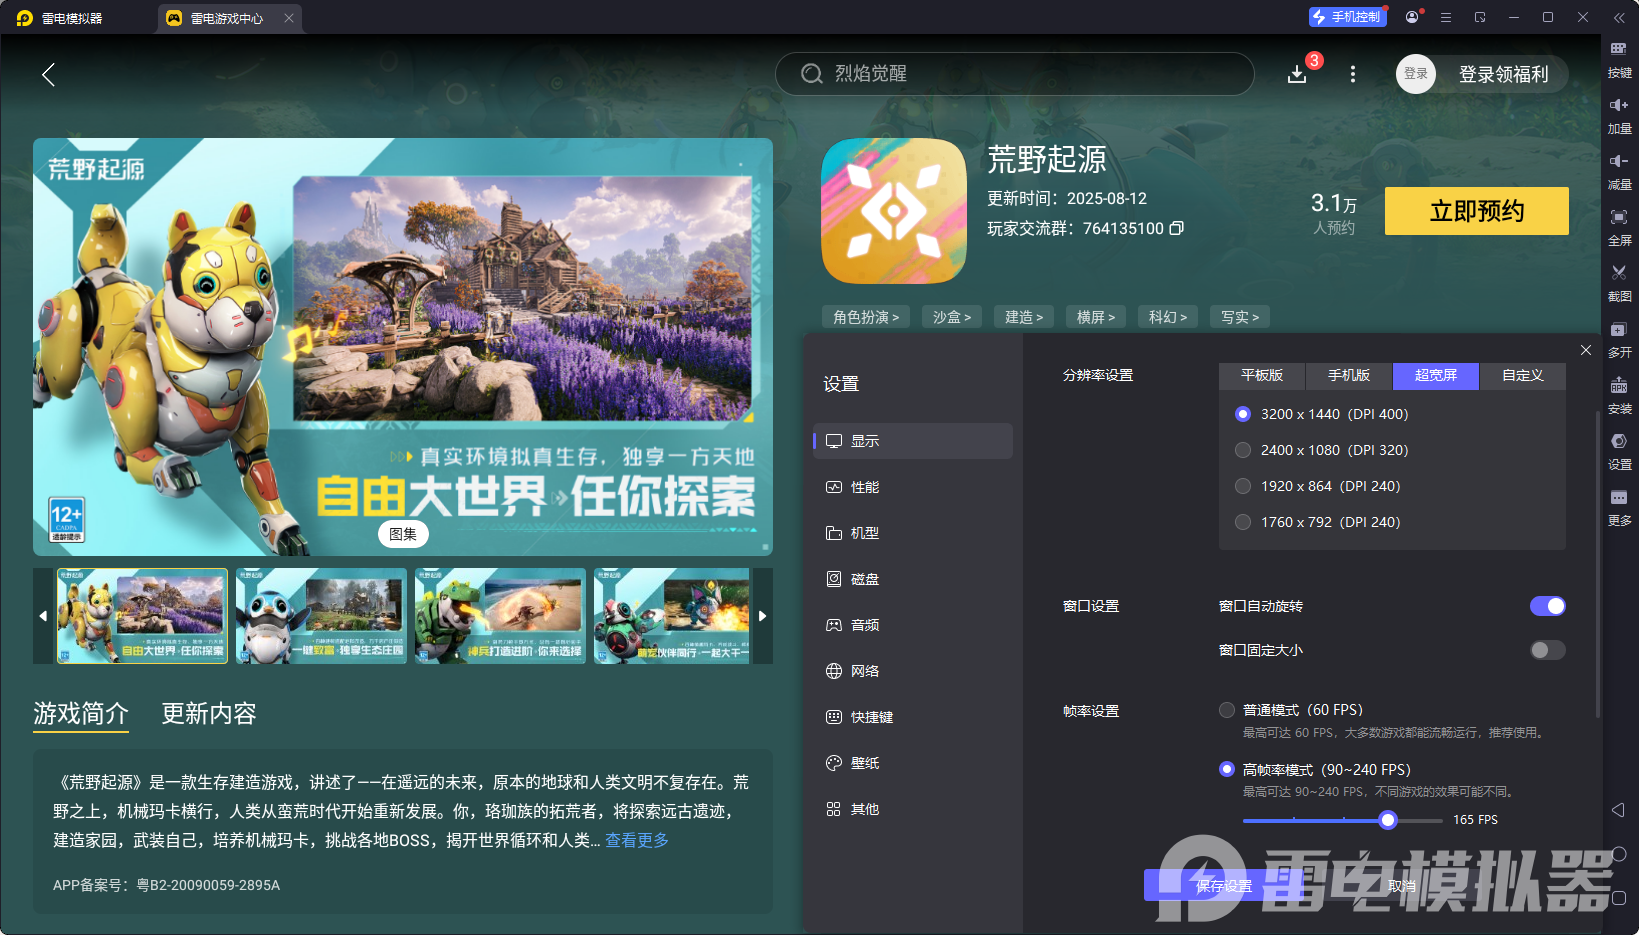This screenshot has width=1639, height=935.
Task: Open the 性能 settings panel
Action: click(x=864, y=487)
